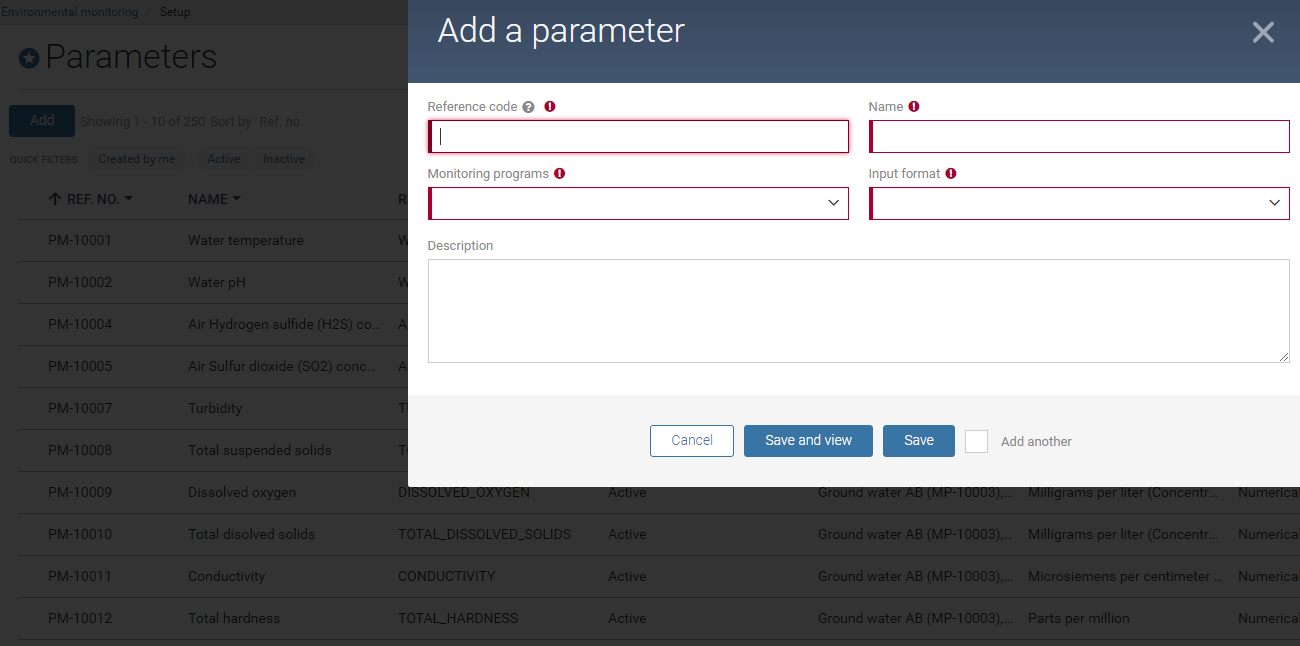1300x646 pixels.
Task: Click the Monitoring programs required warning icon
Action: click(x=560, y=173)
